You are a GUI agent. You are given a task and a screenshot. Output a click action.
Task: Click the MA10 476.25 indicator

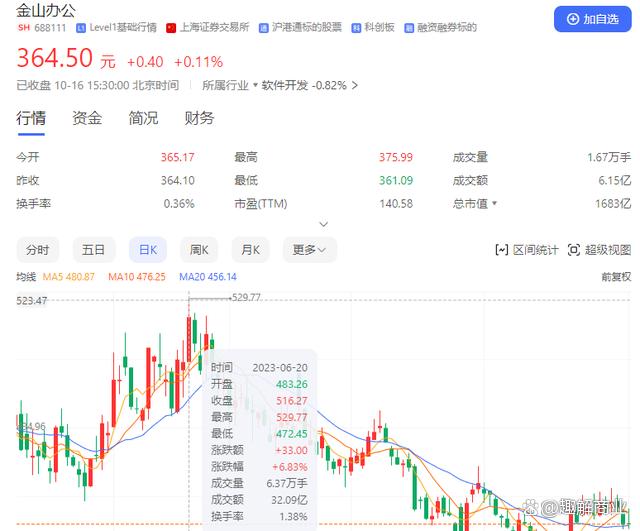click(x=137, y=277)
